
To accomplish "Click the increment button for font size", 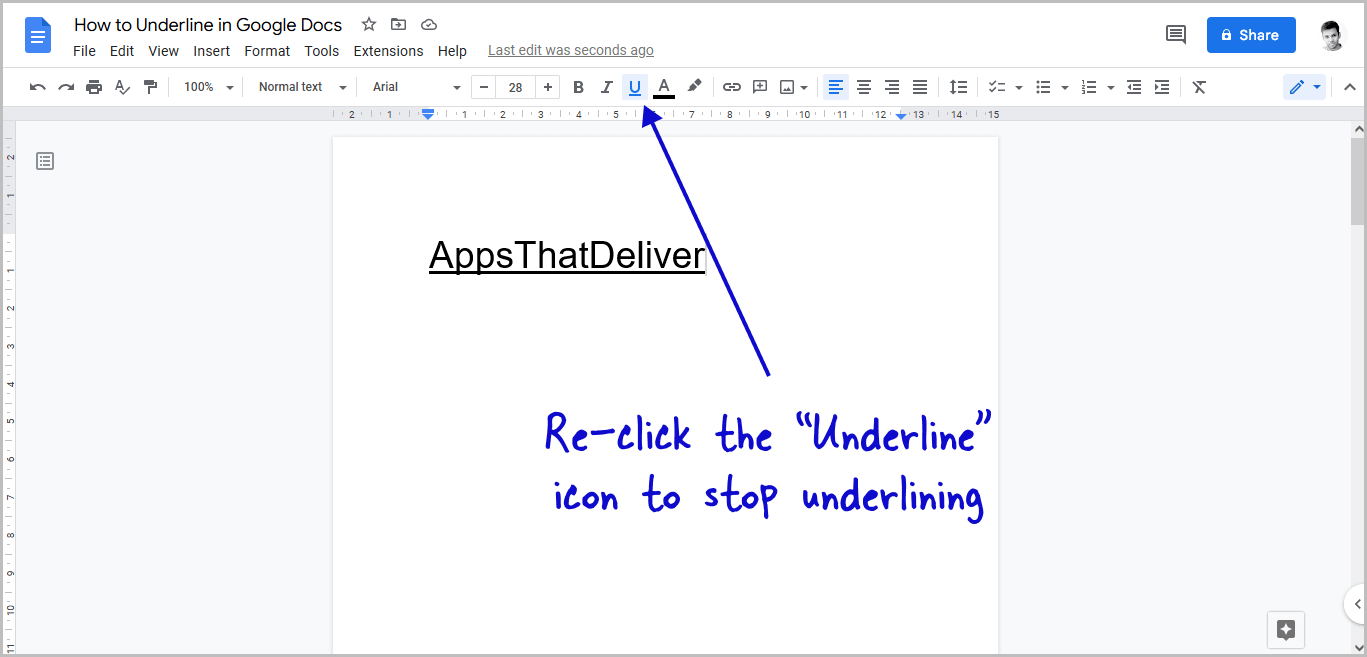I will coord(548,87).
